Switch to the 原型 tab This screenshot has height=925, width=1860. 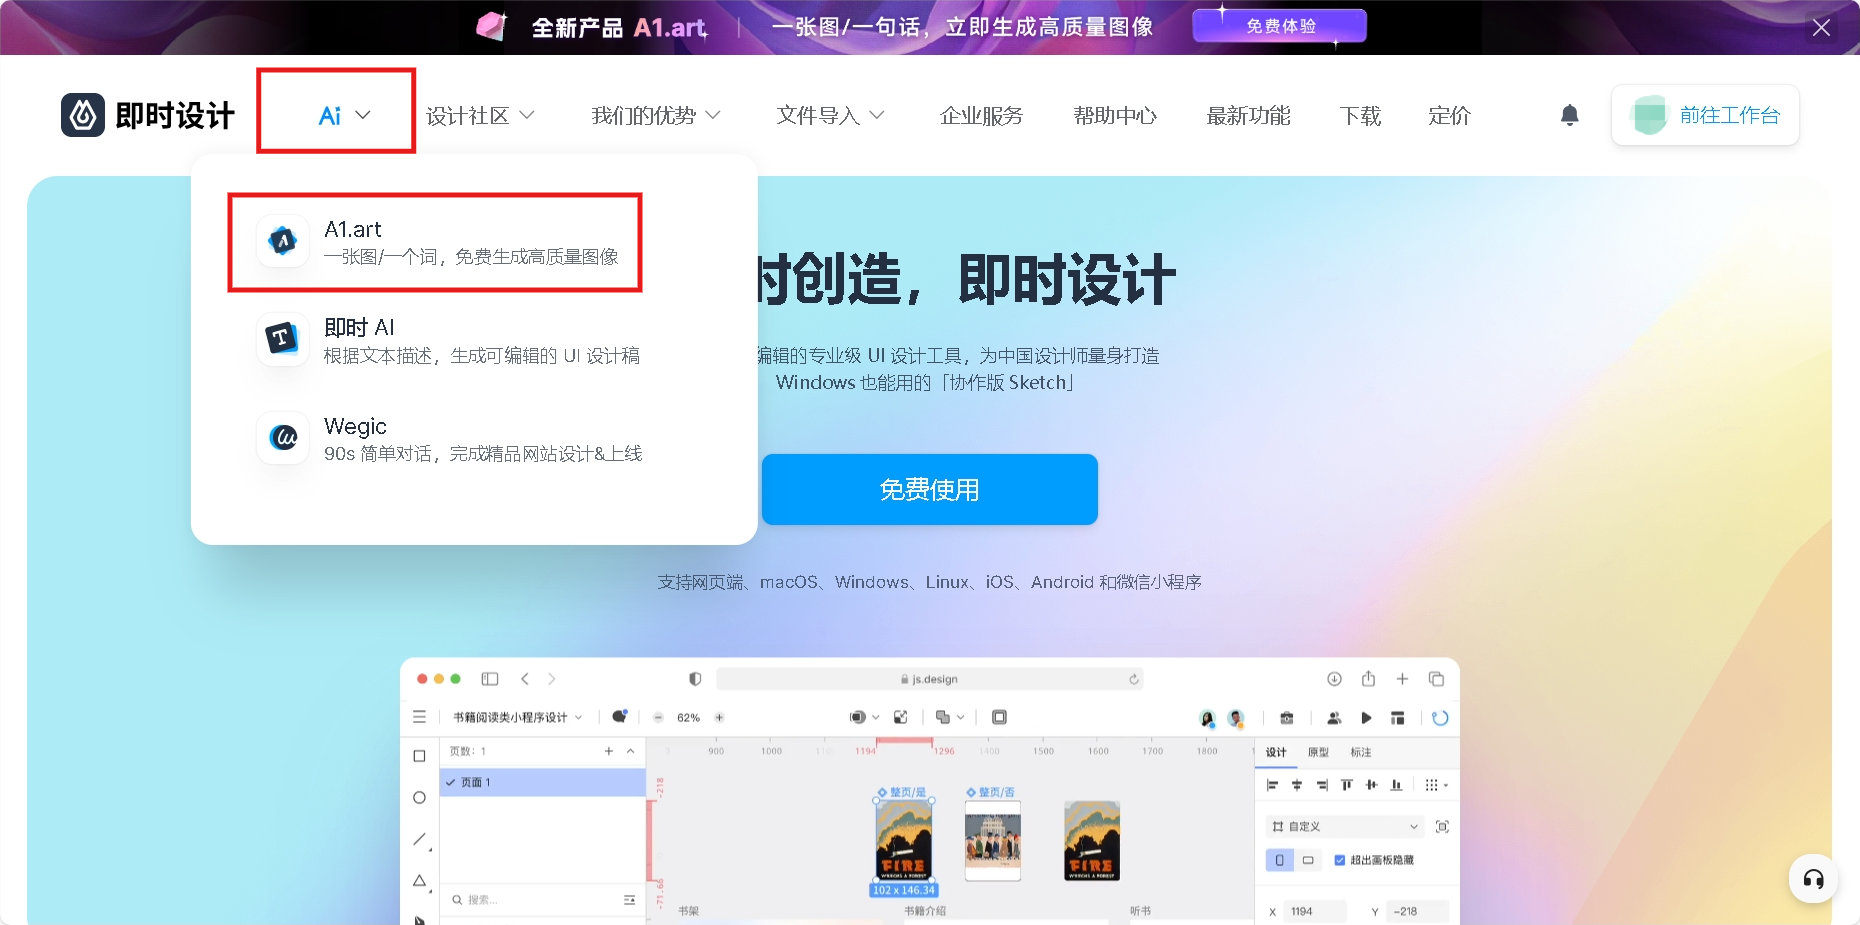click(1318, 752)
